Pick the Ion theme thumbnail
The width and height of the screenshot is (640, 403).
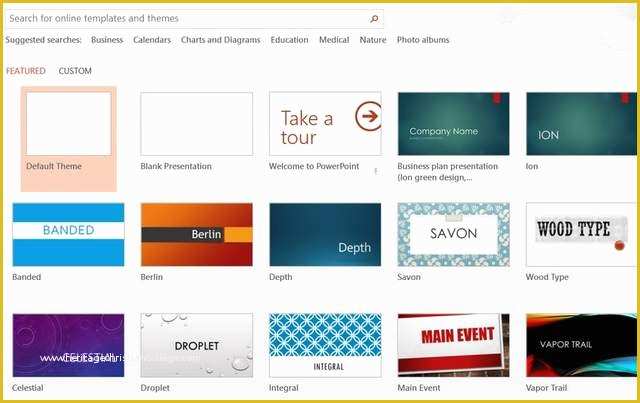581,124
